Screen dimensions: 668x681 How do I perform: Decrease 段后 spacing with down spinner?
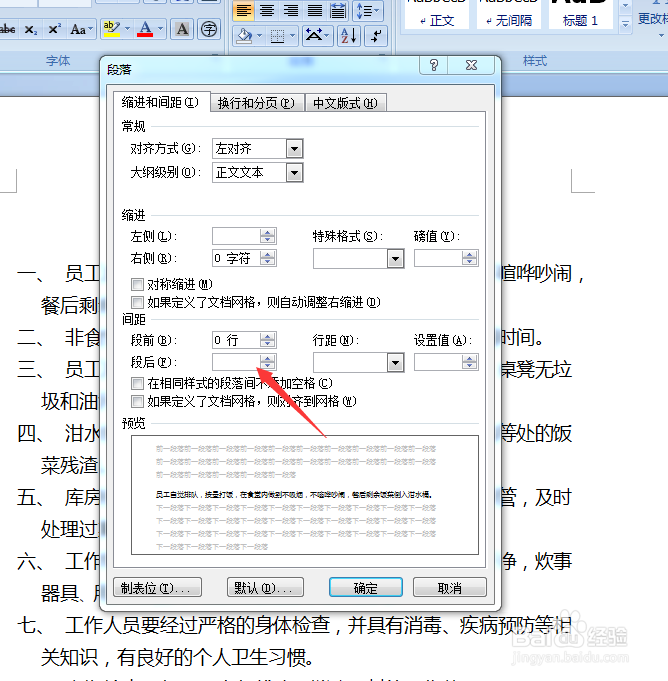[268, 366]
